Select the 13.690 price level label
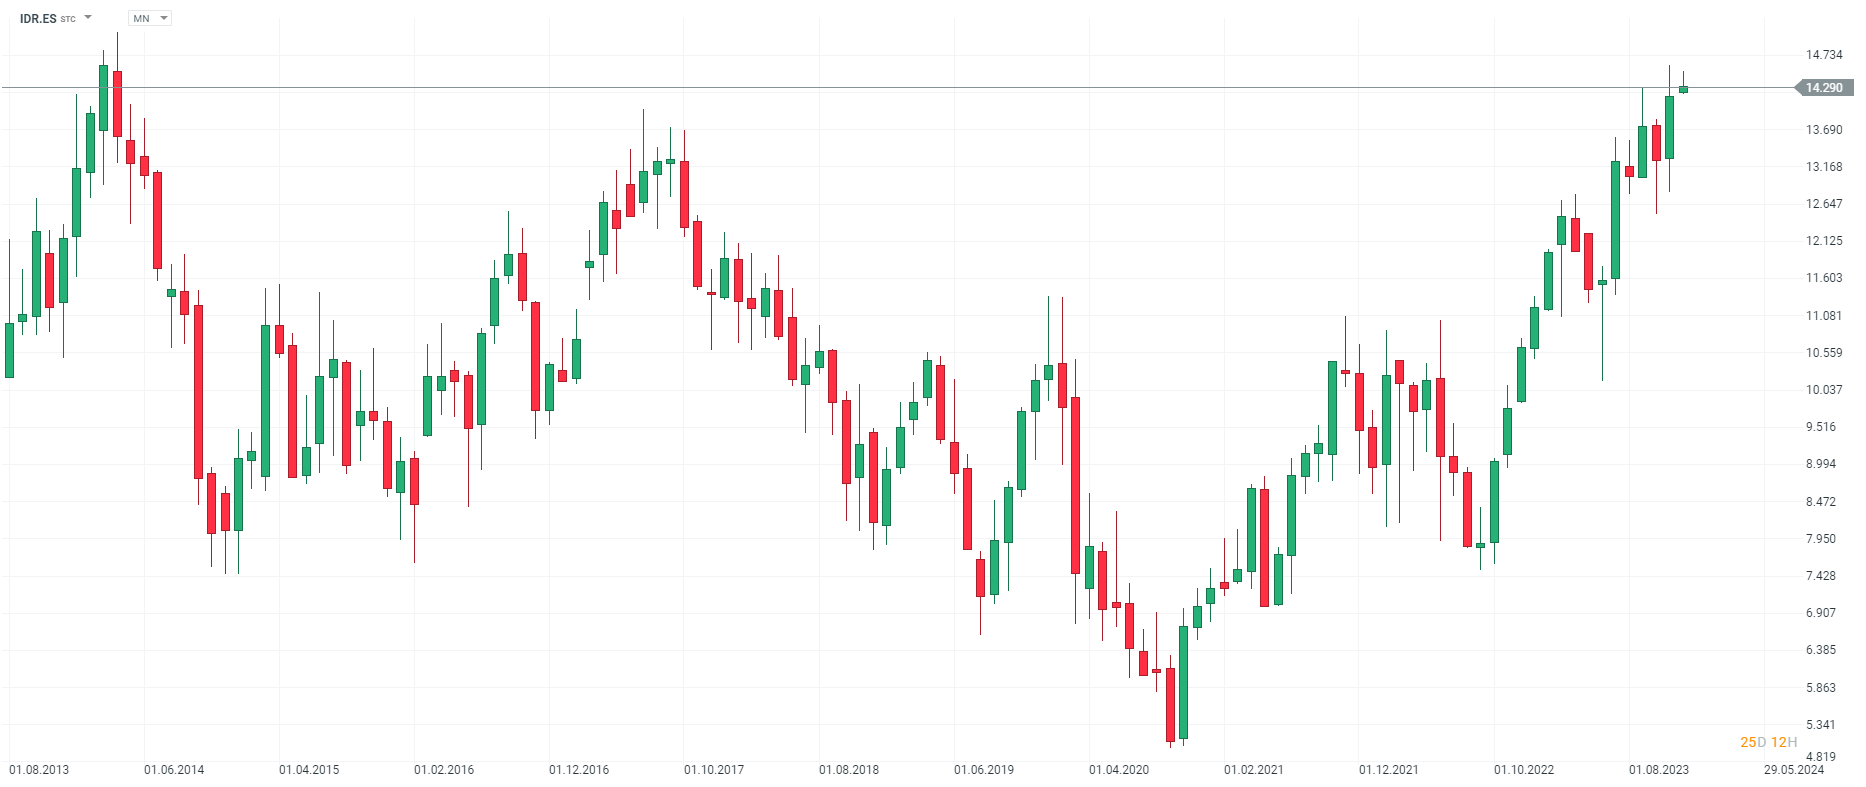The height and width of the screenshot is (787, 1866). point(1824,130)
